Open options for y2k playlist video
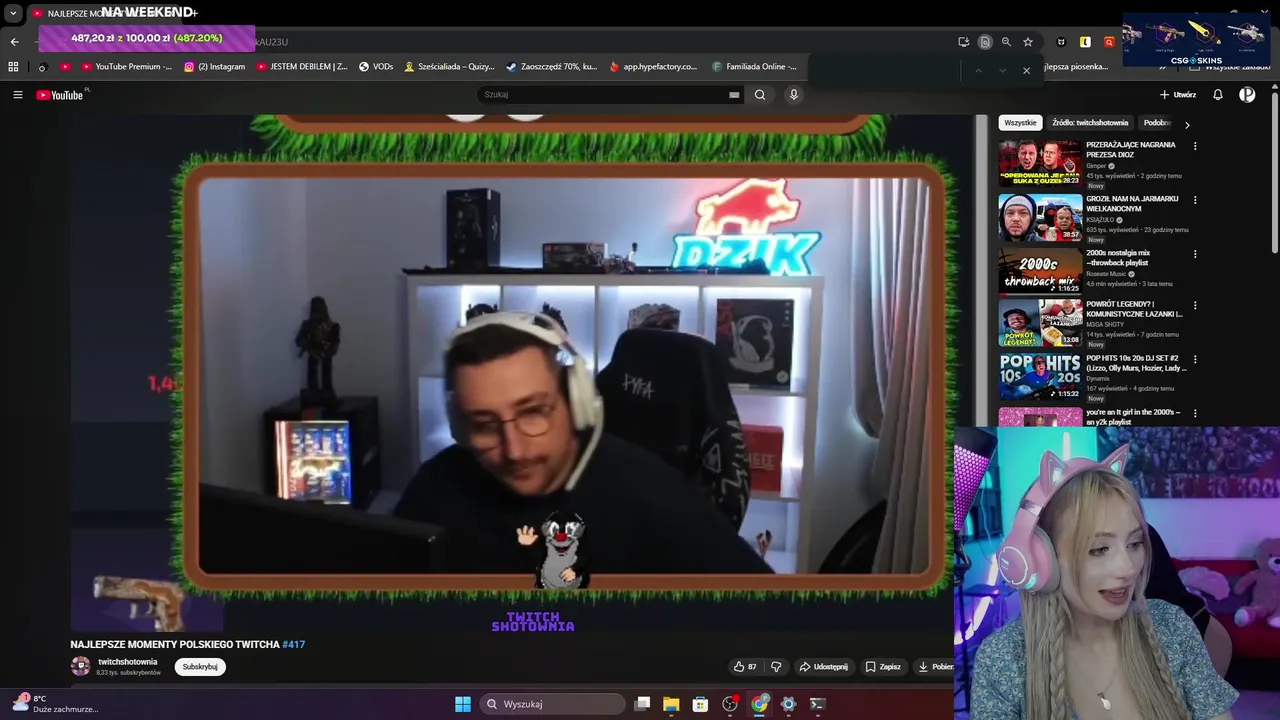This screenshot has height=720, width=1280. coord(1194,413)
